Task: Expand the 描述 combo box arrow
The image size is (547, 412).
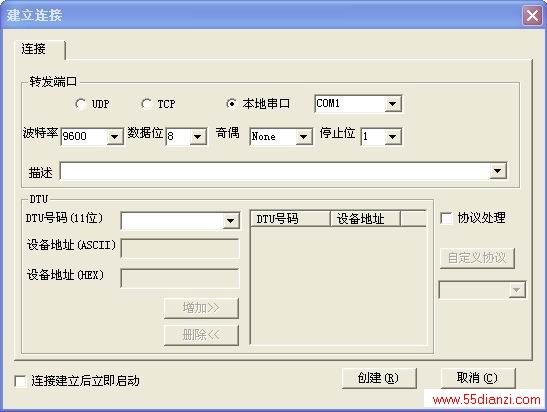Action: [x=498, y=171]
